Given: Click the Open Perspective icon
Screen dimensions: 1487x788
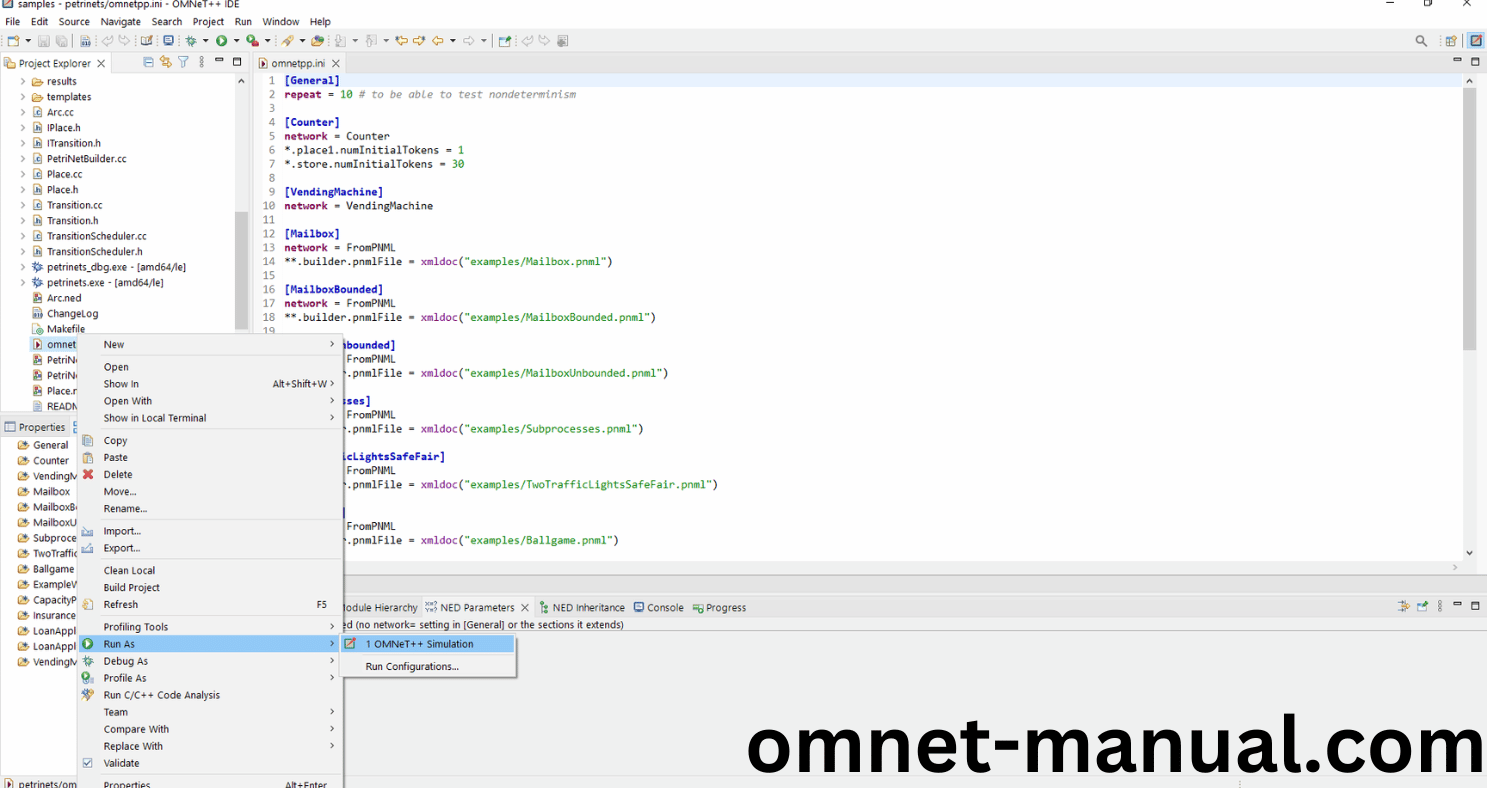Looking at the screenshot, I should 1450,41.
